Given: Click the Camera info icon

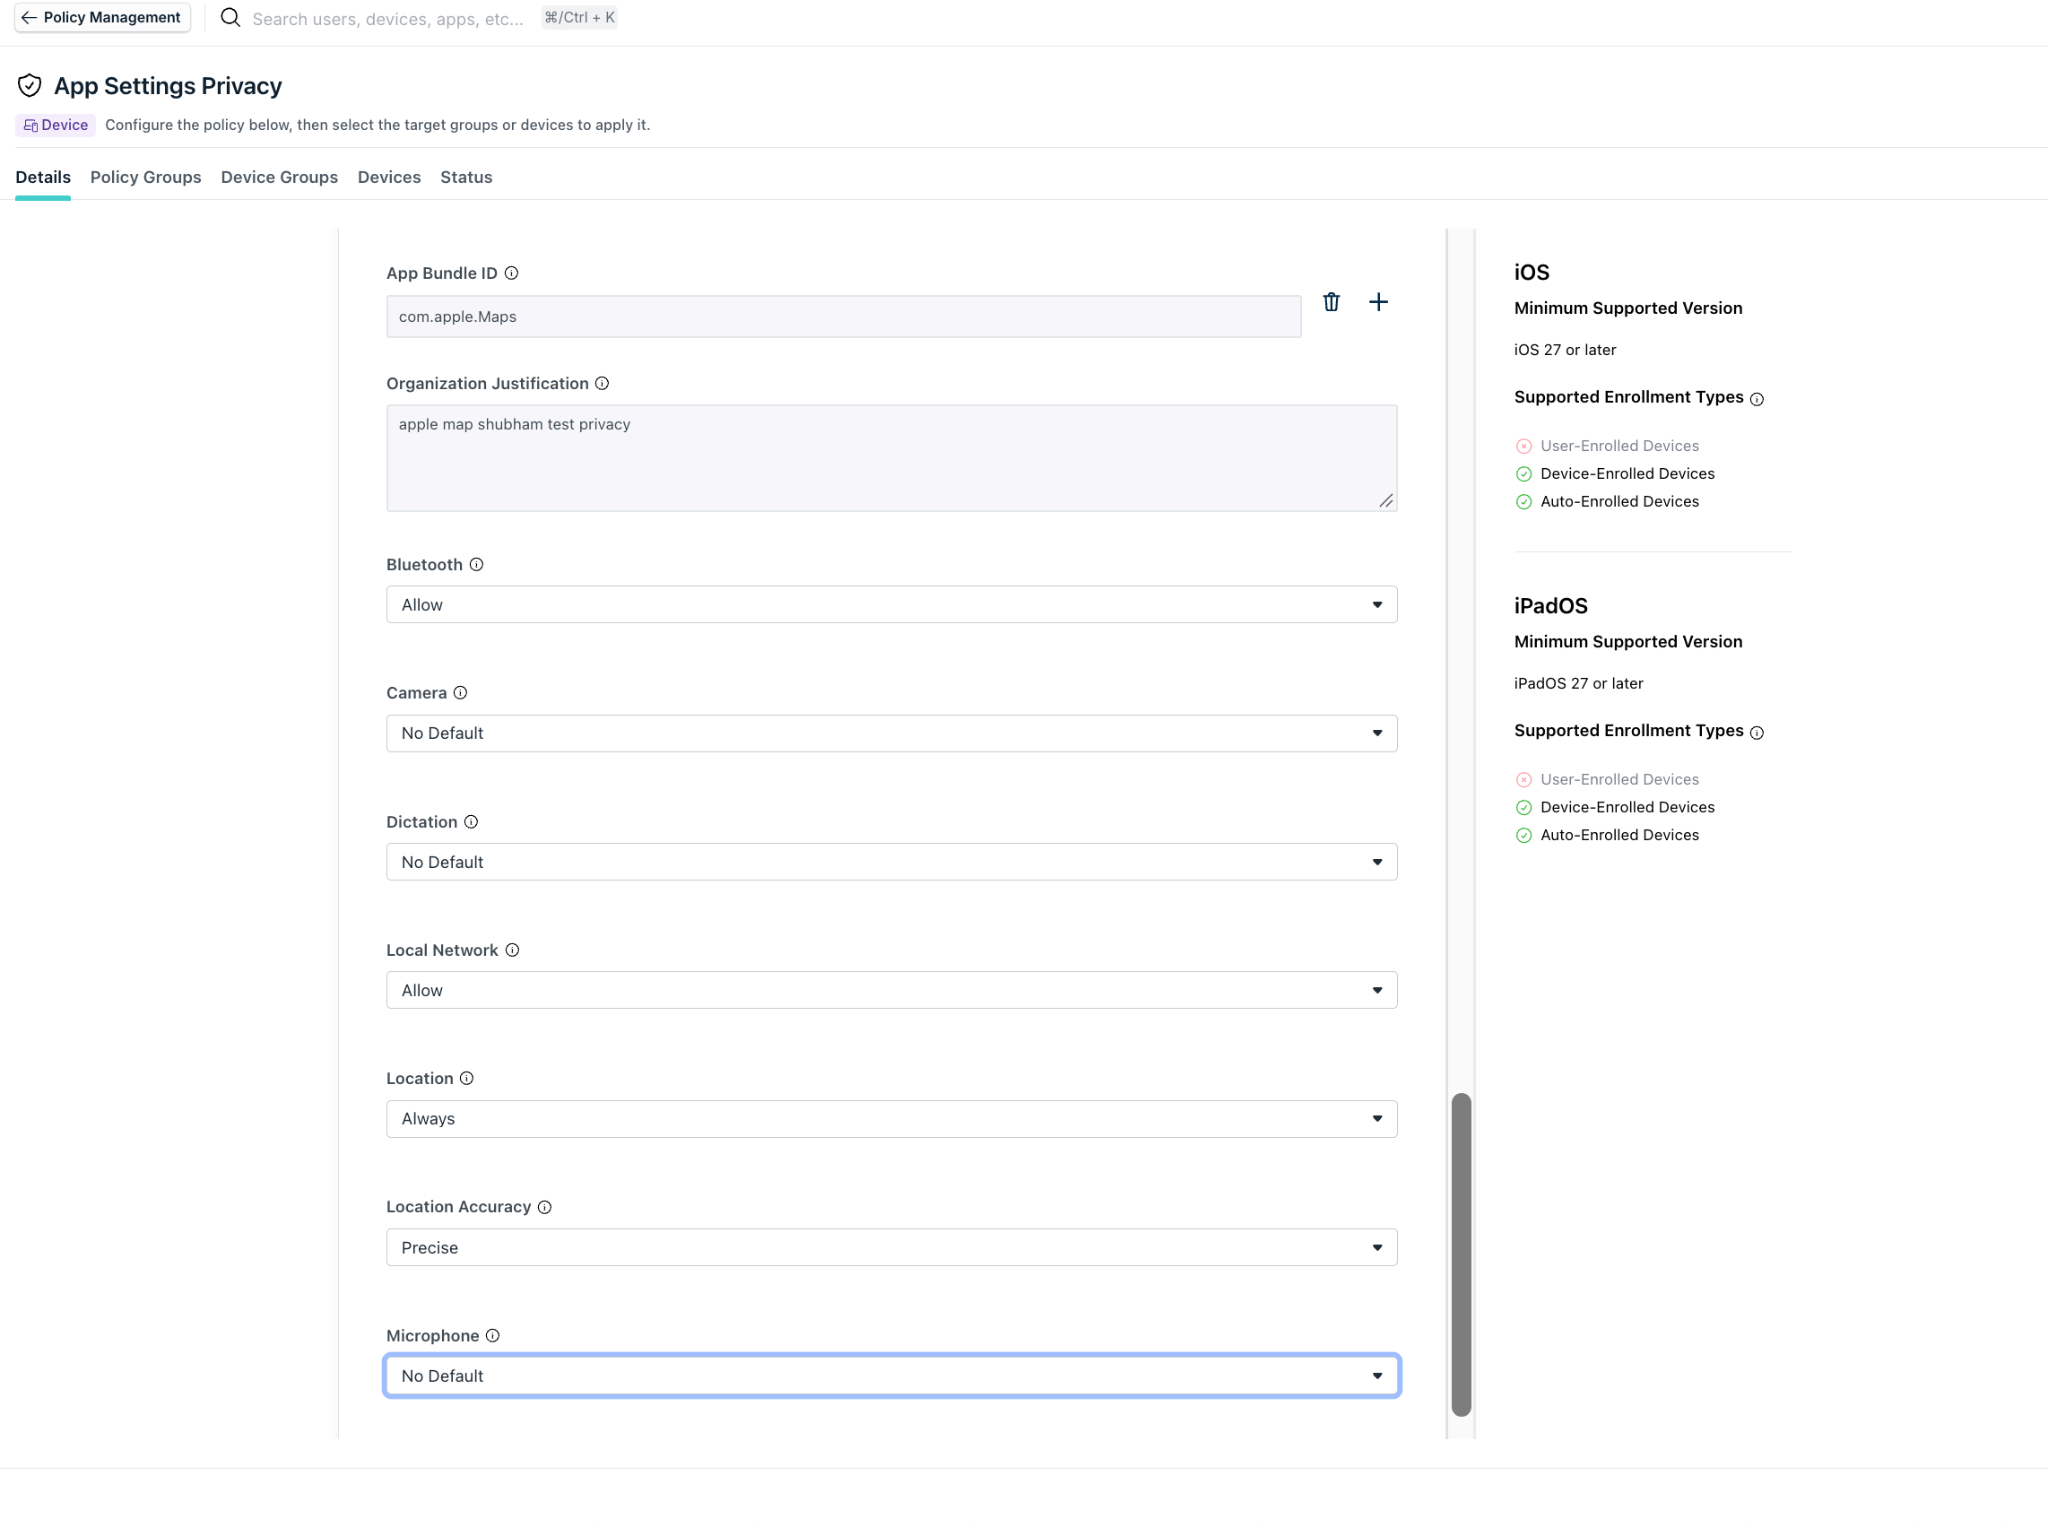Looking at the screenshot, I should [x=460, y=693].
